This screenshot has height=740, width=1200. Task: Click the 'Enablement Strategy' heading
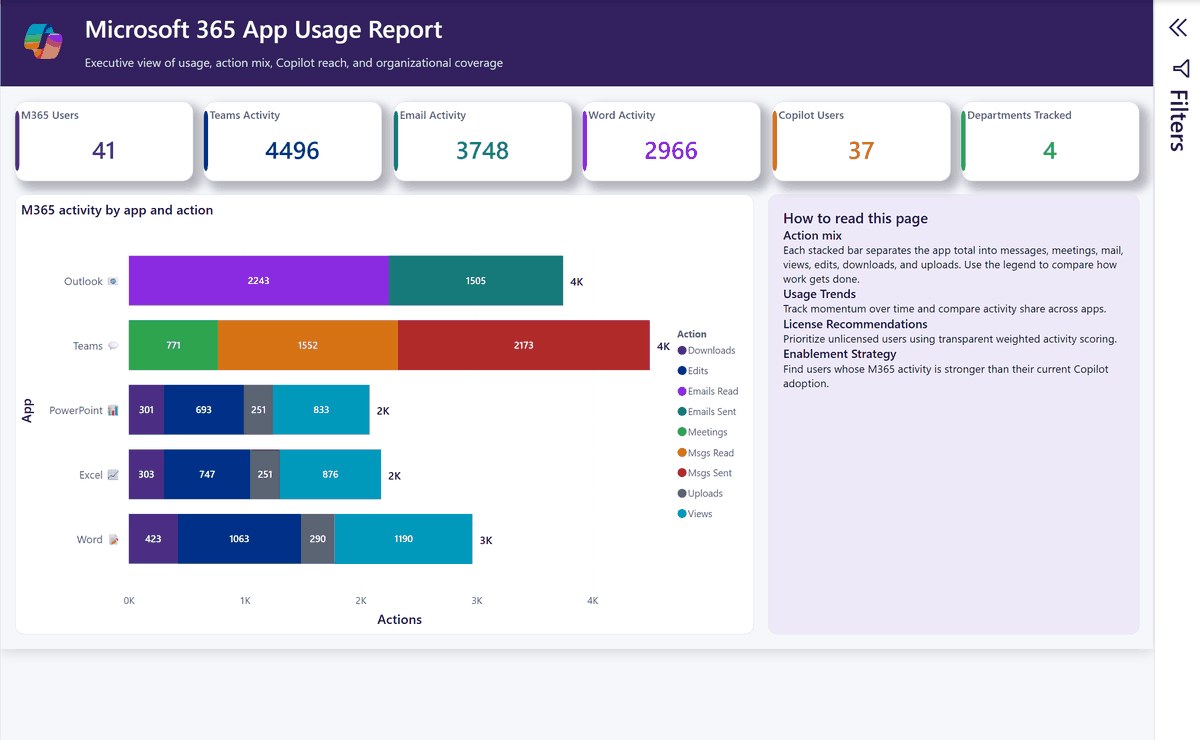[x=840, y=354]
